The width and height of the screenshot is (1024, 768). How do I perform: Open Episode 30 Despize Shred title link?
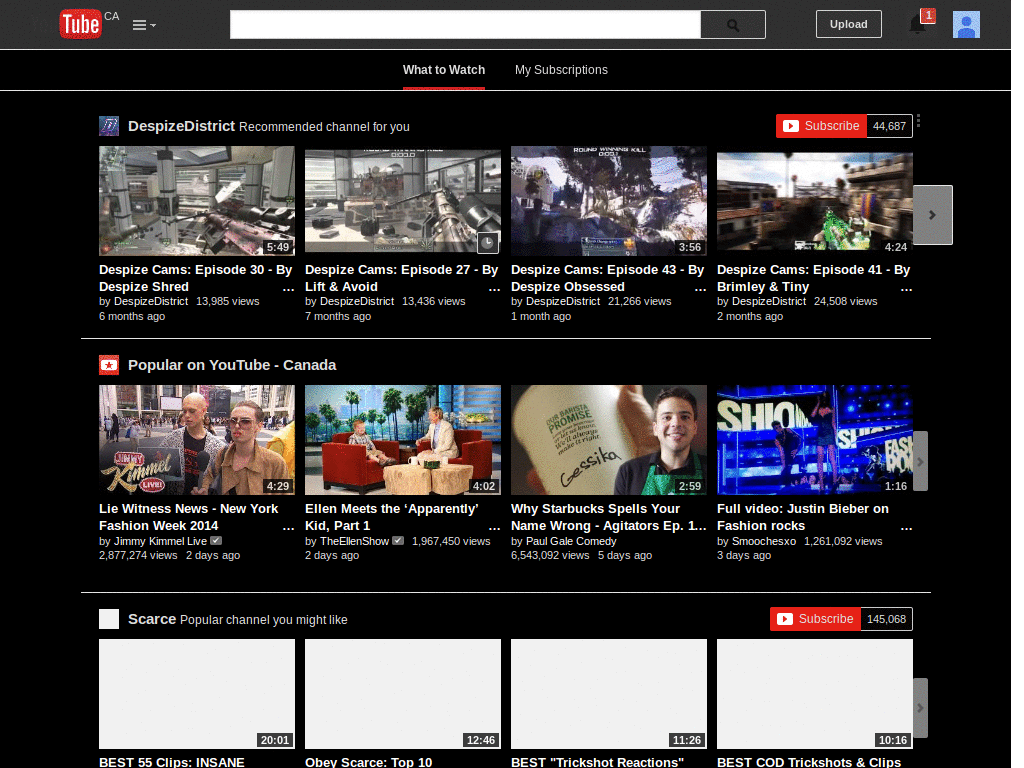(x=195, y=278)
